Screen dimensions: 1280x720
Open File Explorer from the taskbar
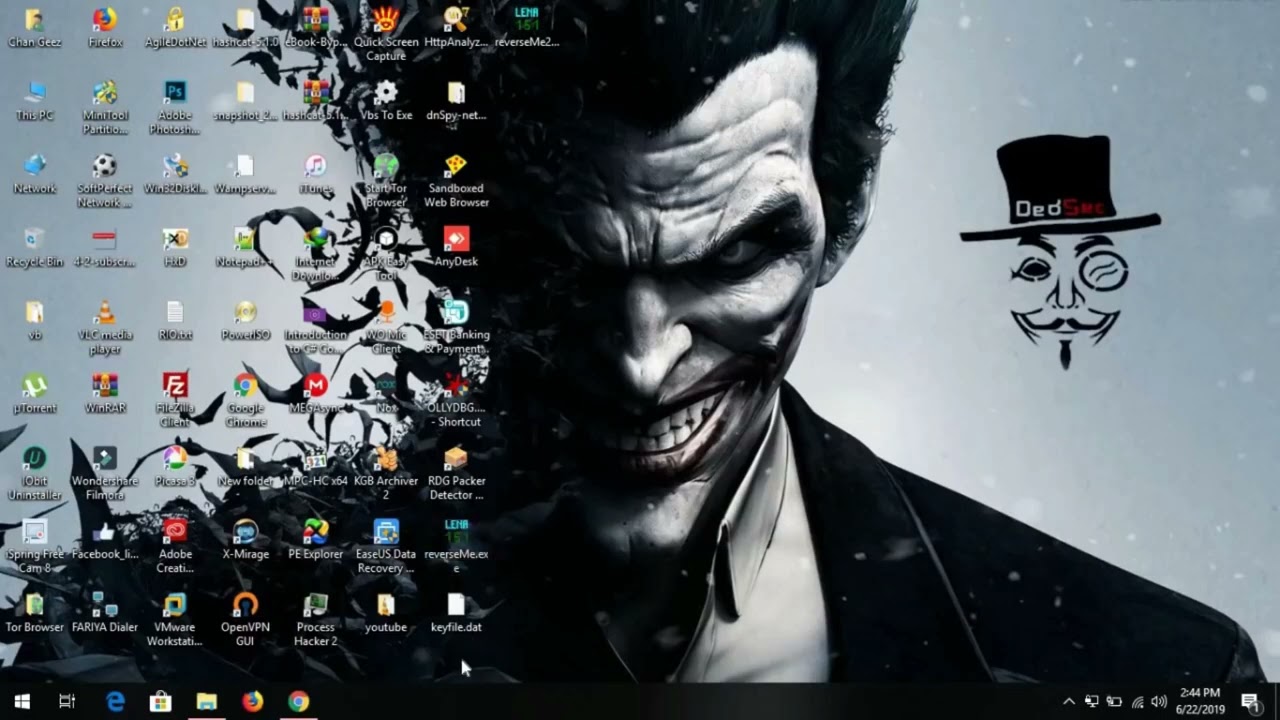(x=207, y=701)
